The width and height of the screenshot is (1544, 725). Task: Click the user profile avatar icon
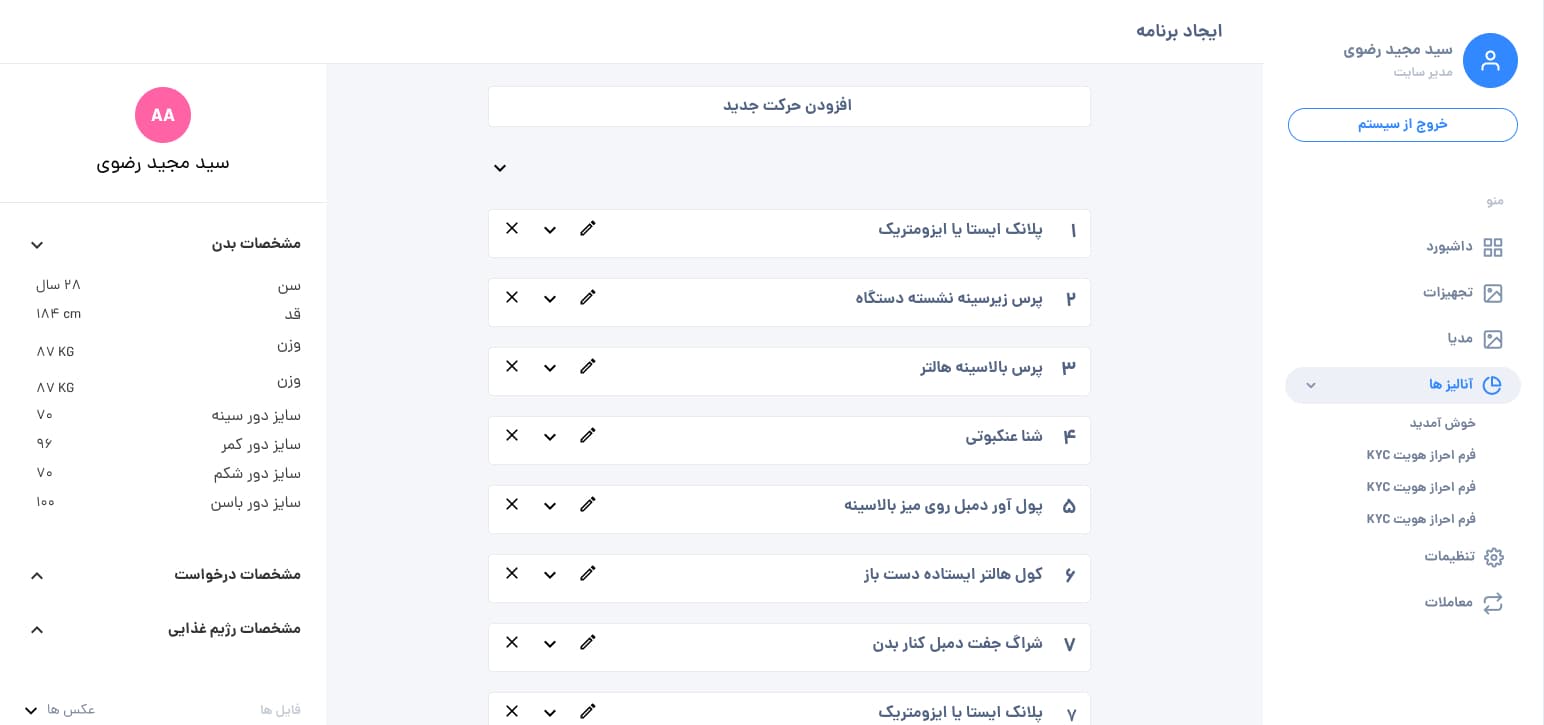coord(1490,61)
